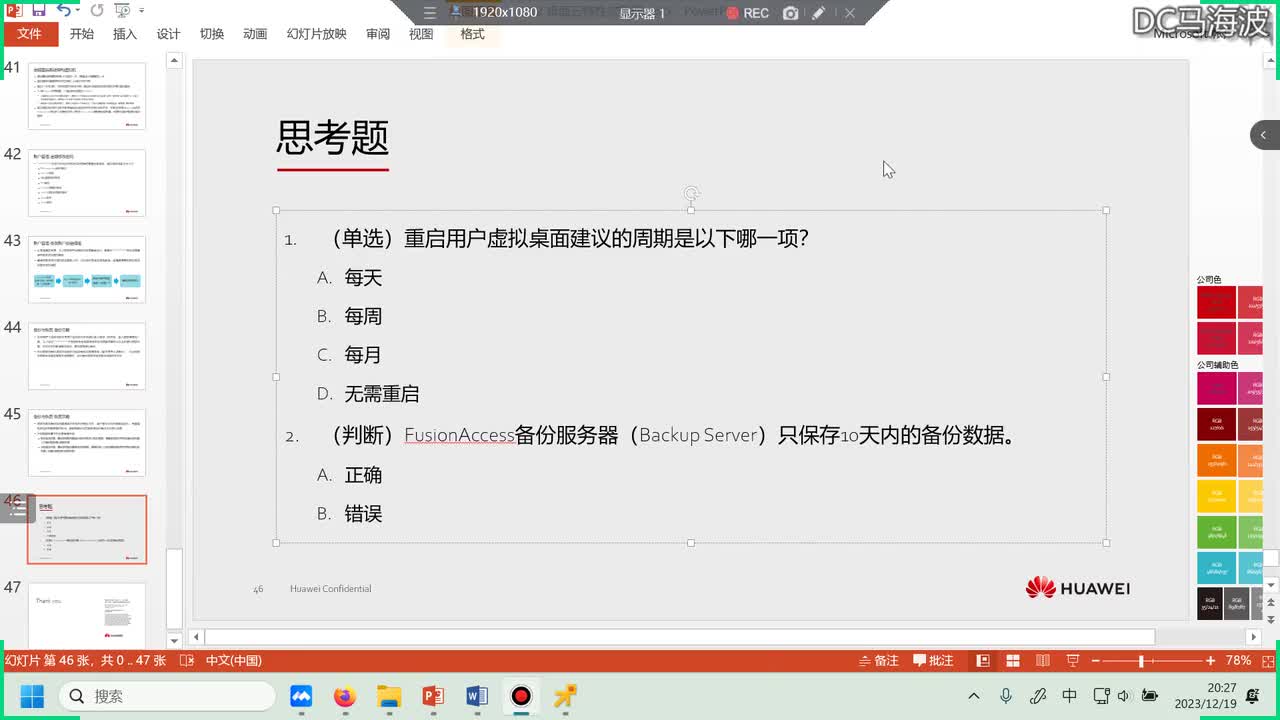Undo the last action
This screenshot has height=720, width=1280.
click(x=63, y=10)
